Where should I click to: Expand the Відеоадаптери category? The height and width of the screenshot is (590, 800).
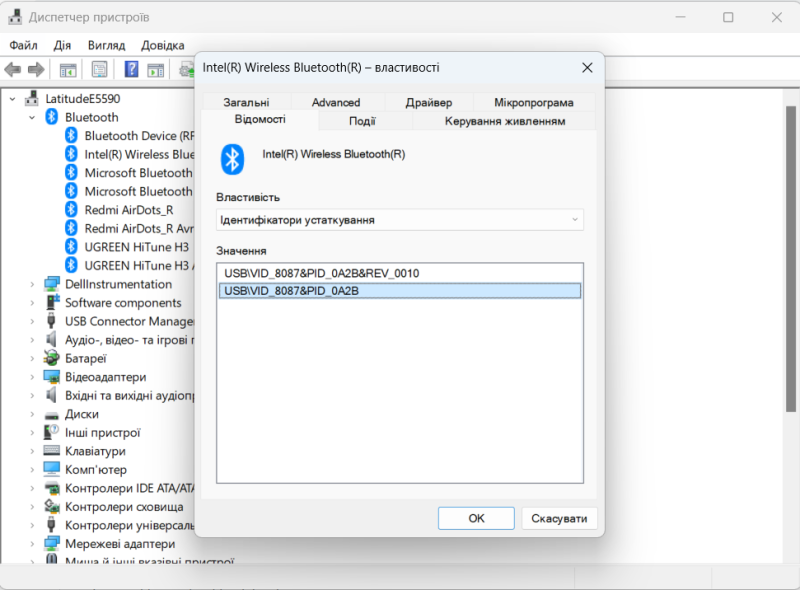pyautogui.click(x=32, y=377)
